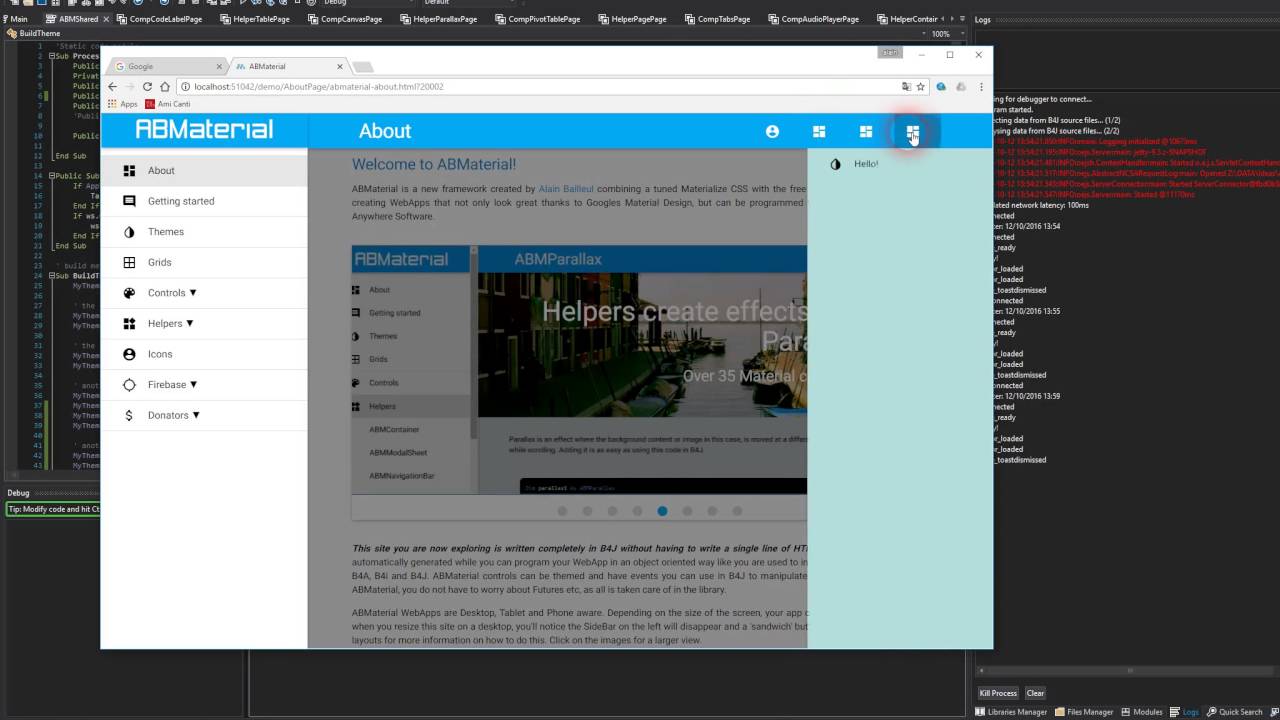
Task: Click the account person icon in the About navbar
Action: click(x=772, y=131)
